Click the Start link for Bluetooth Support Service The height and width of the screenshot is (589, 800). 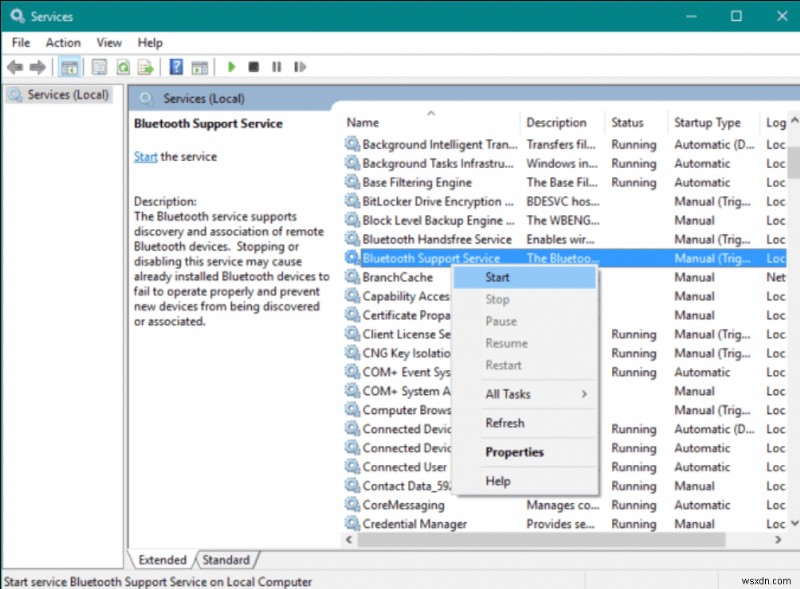(x=145, y=156)
